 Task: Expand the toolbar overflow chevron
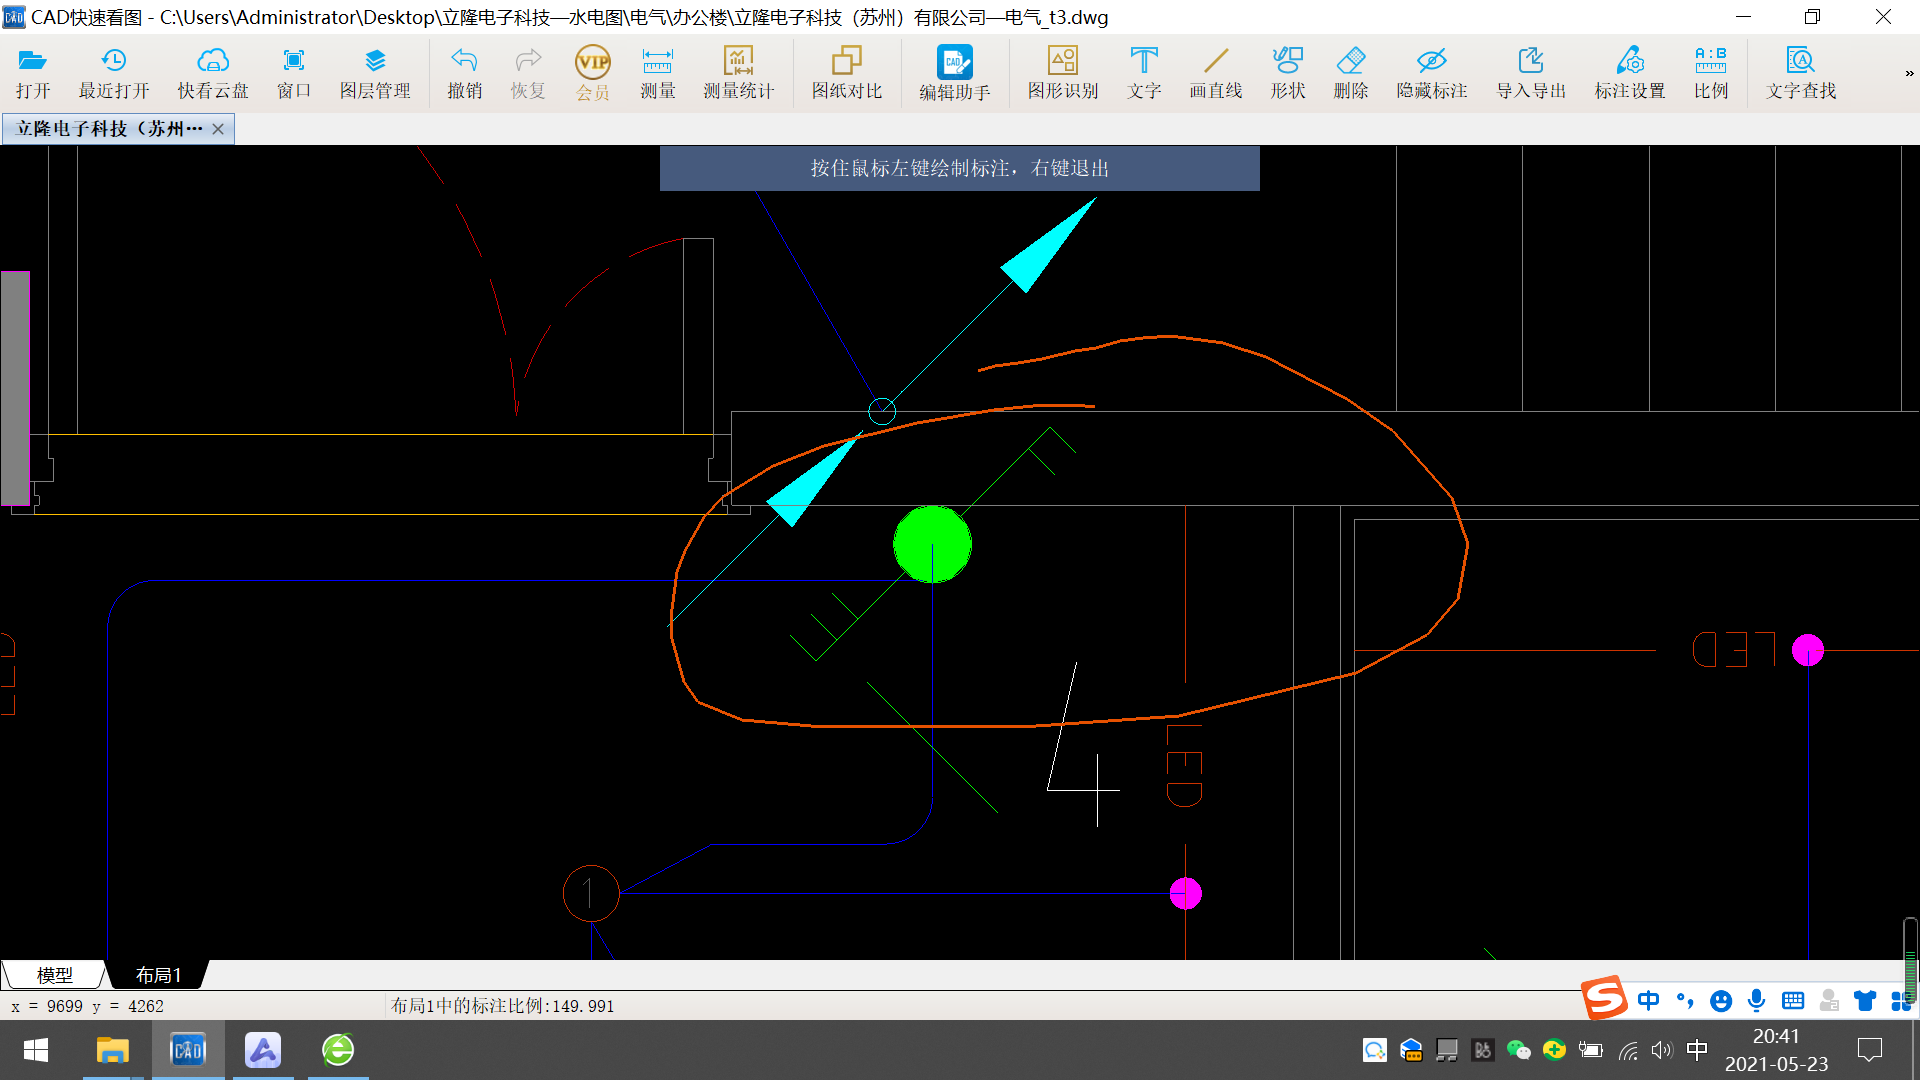(1909, 73)
